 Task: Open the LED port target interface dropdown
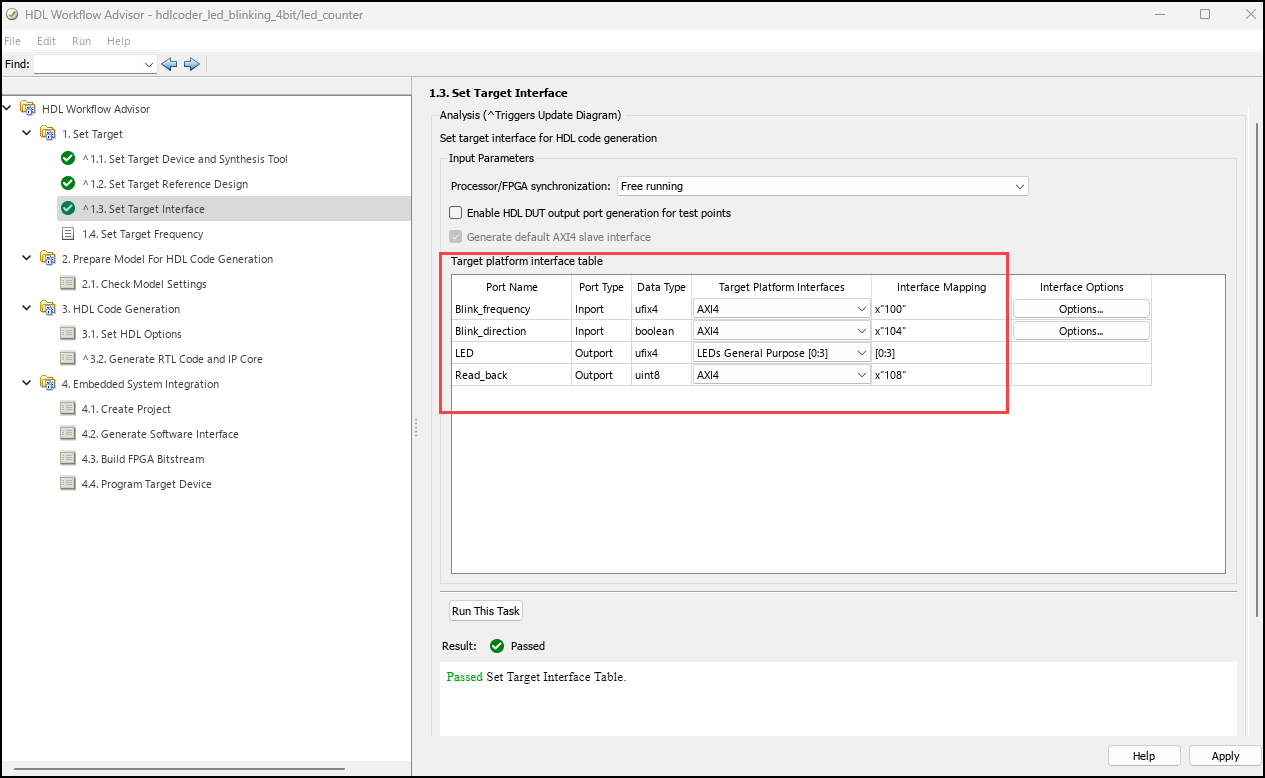(781, 353)
